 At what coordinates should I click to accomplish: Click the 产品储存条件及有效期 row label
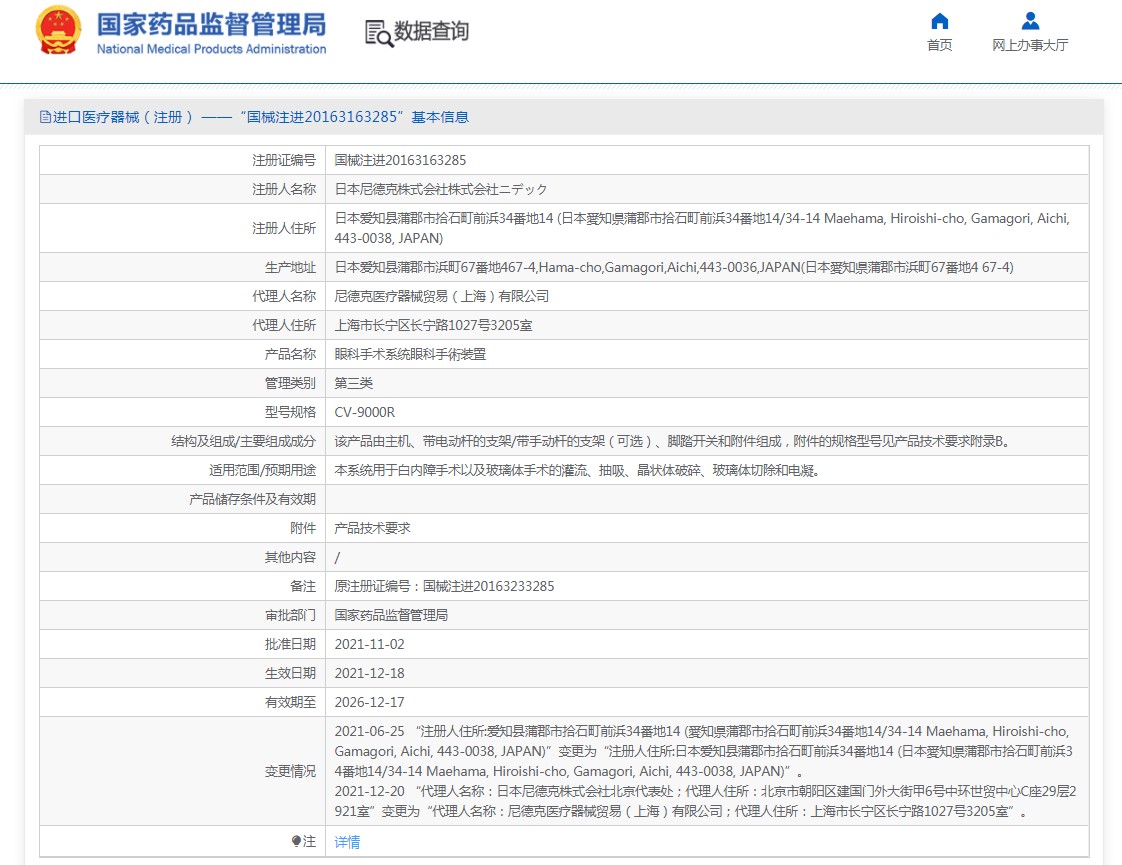coord(252,499)
